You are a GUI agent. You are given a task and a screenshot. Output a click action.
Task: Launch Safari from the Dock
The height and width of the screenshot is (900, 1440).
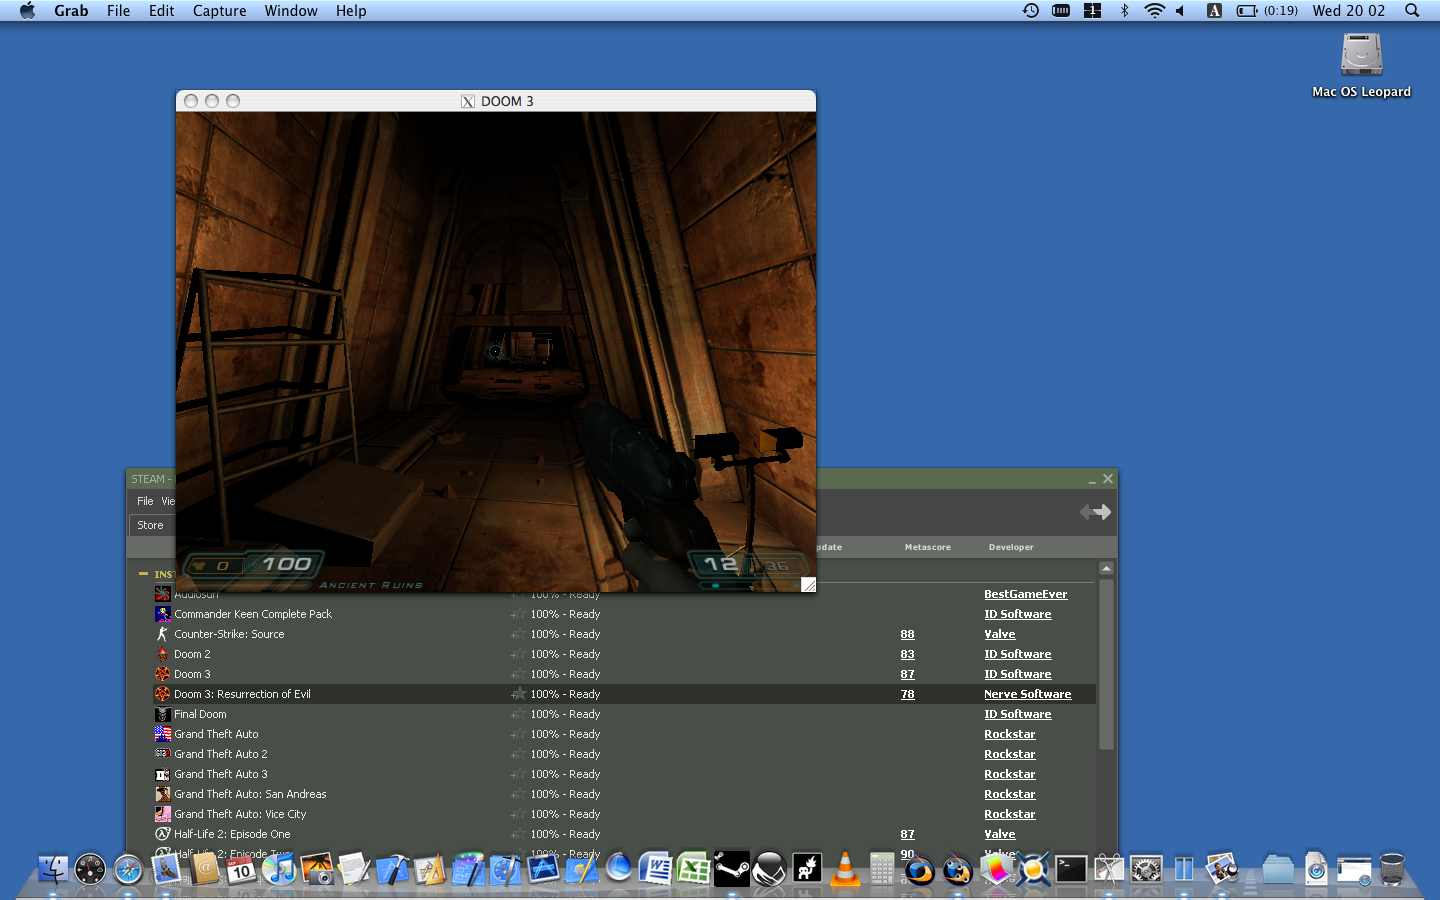[x=128, y=869]
